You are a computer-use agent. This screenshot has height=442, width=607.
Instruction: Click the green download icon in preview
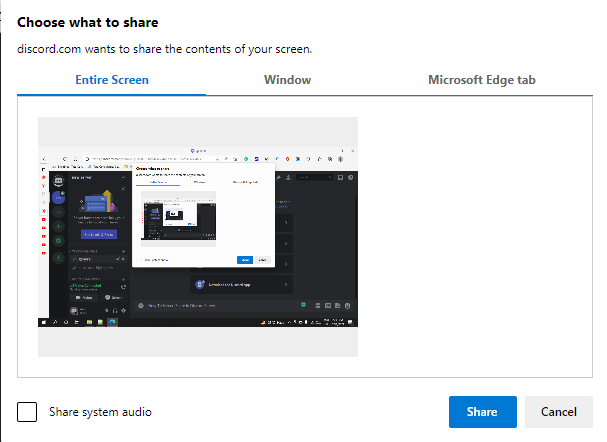point(58,257)
